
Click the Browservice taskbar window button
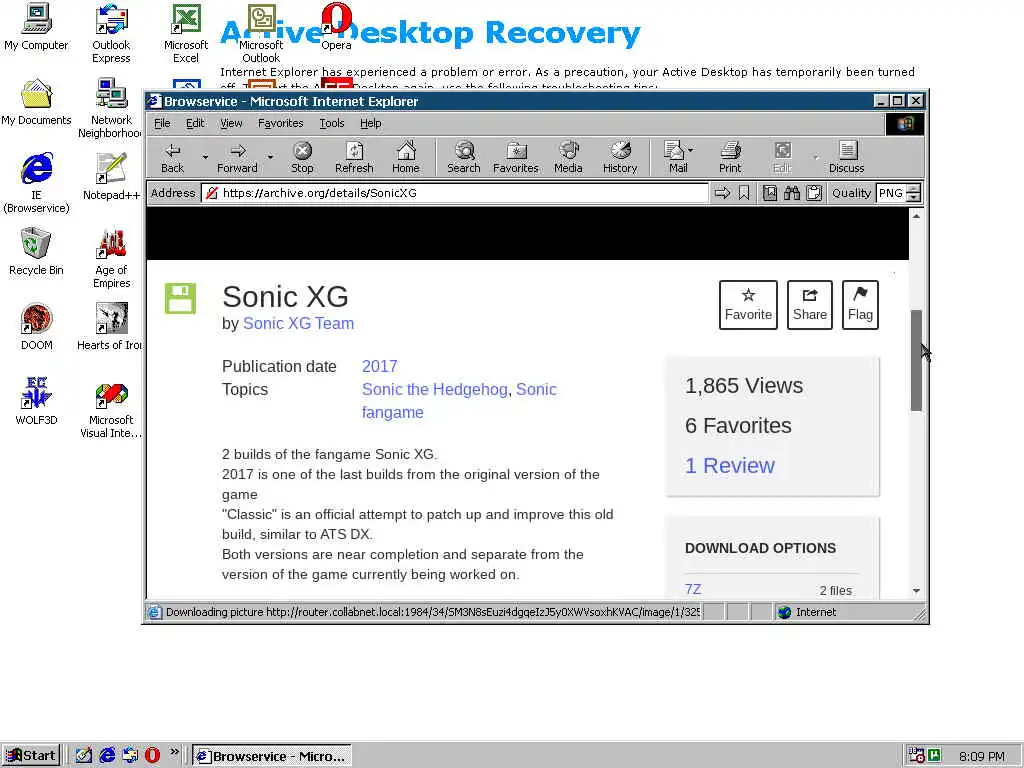tap(272, 756)
